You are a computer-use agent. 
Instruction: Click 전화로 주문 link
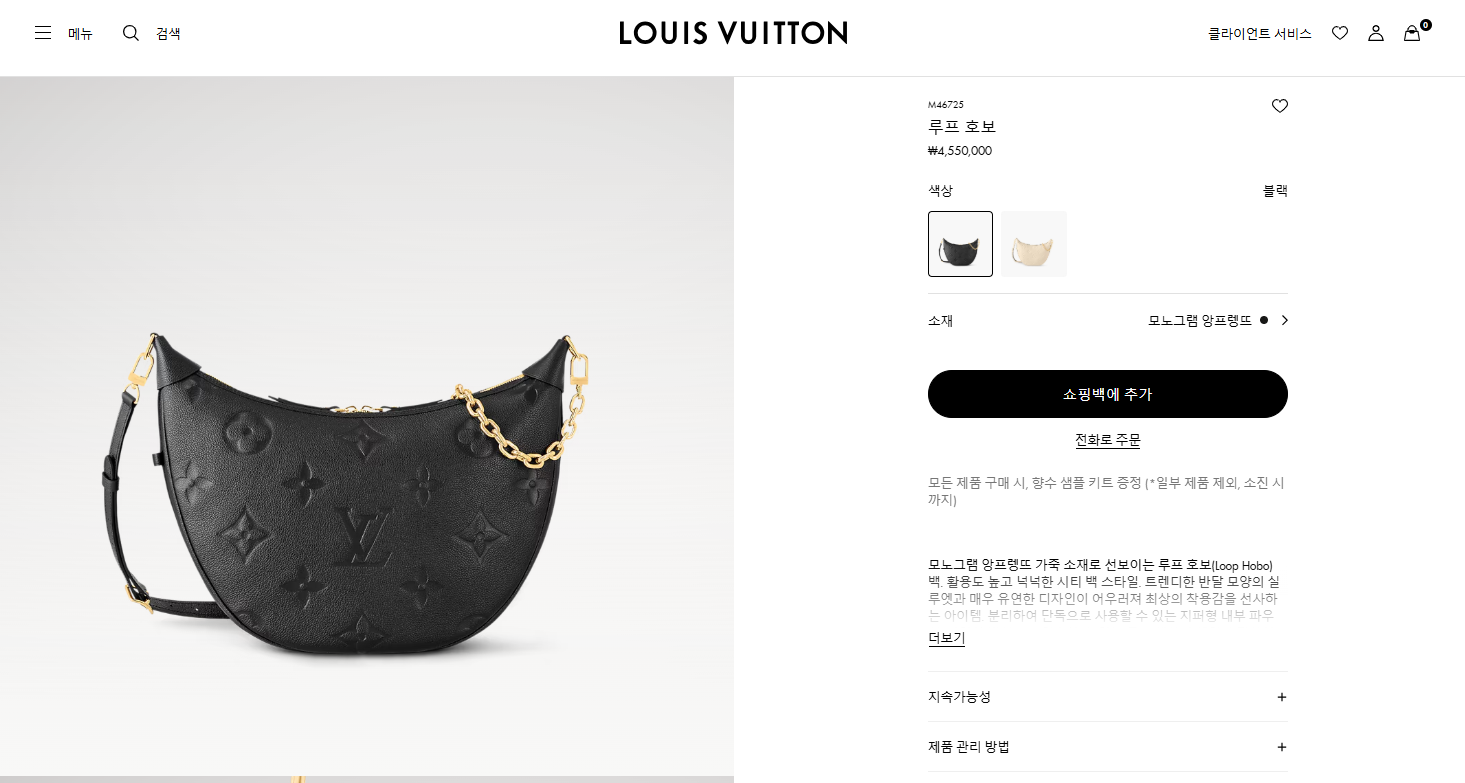(x=1108, y=440)
